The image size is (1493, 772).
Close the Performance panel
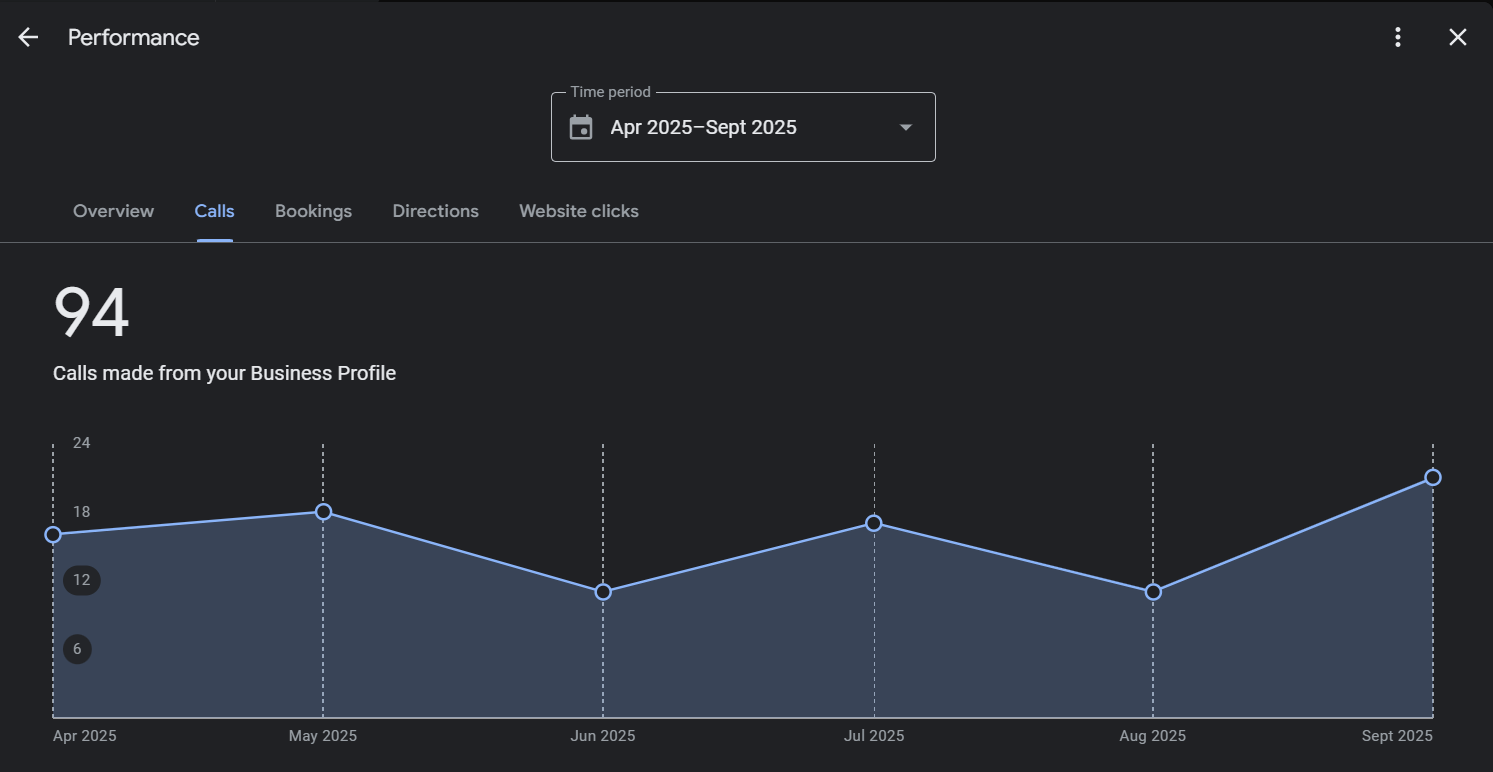point(1458,38)
